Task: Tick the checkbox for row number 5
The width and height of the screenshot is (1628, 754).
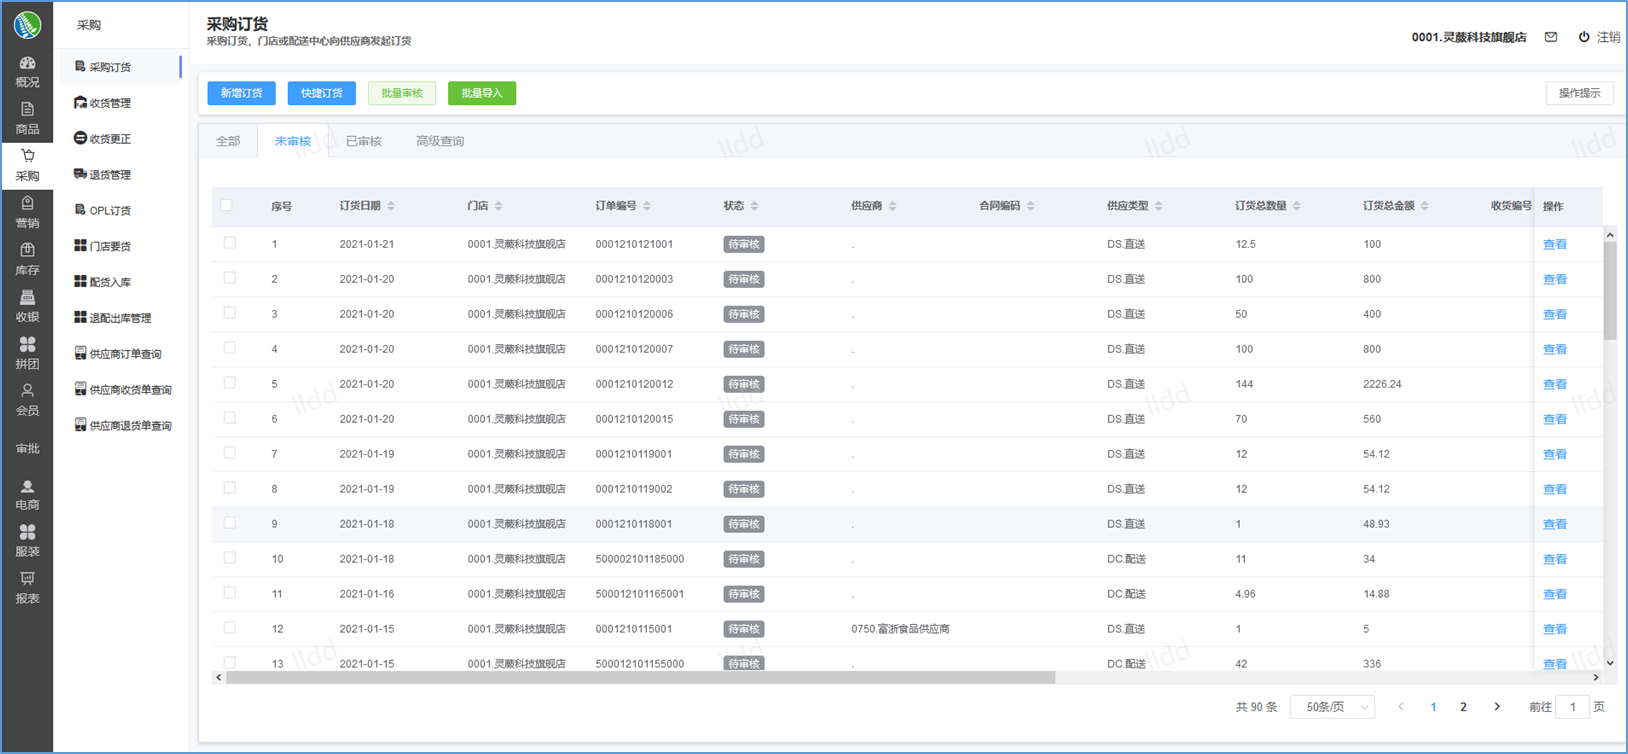Action: pos(230,383)
